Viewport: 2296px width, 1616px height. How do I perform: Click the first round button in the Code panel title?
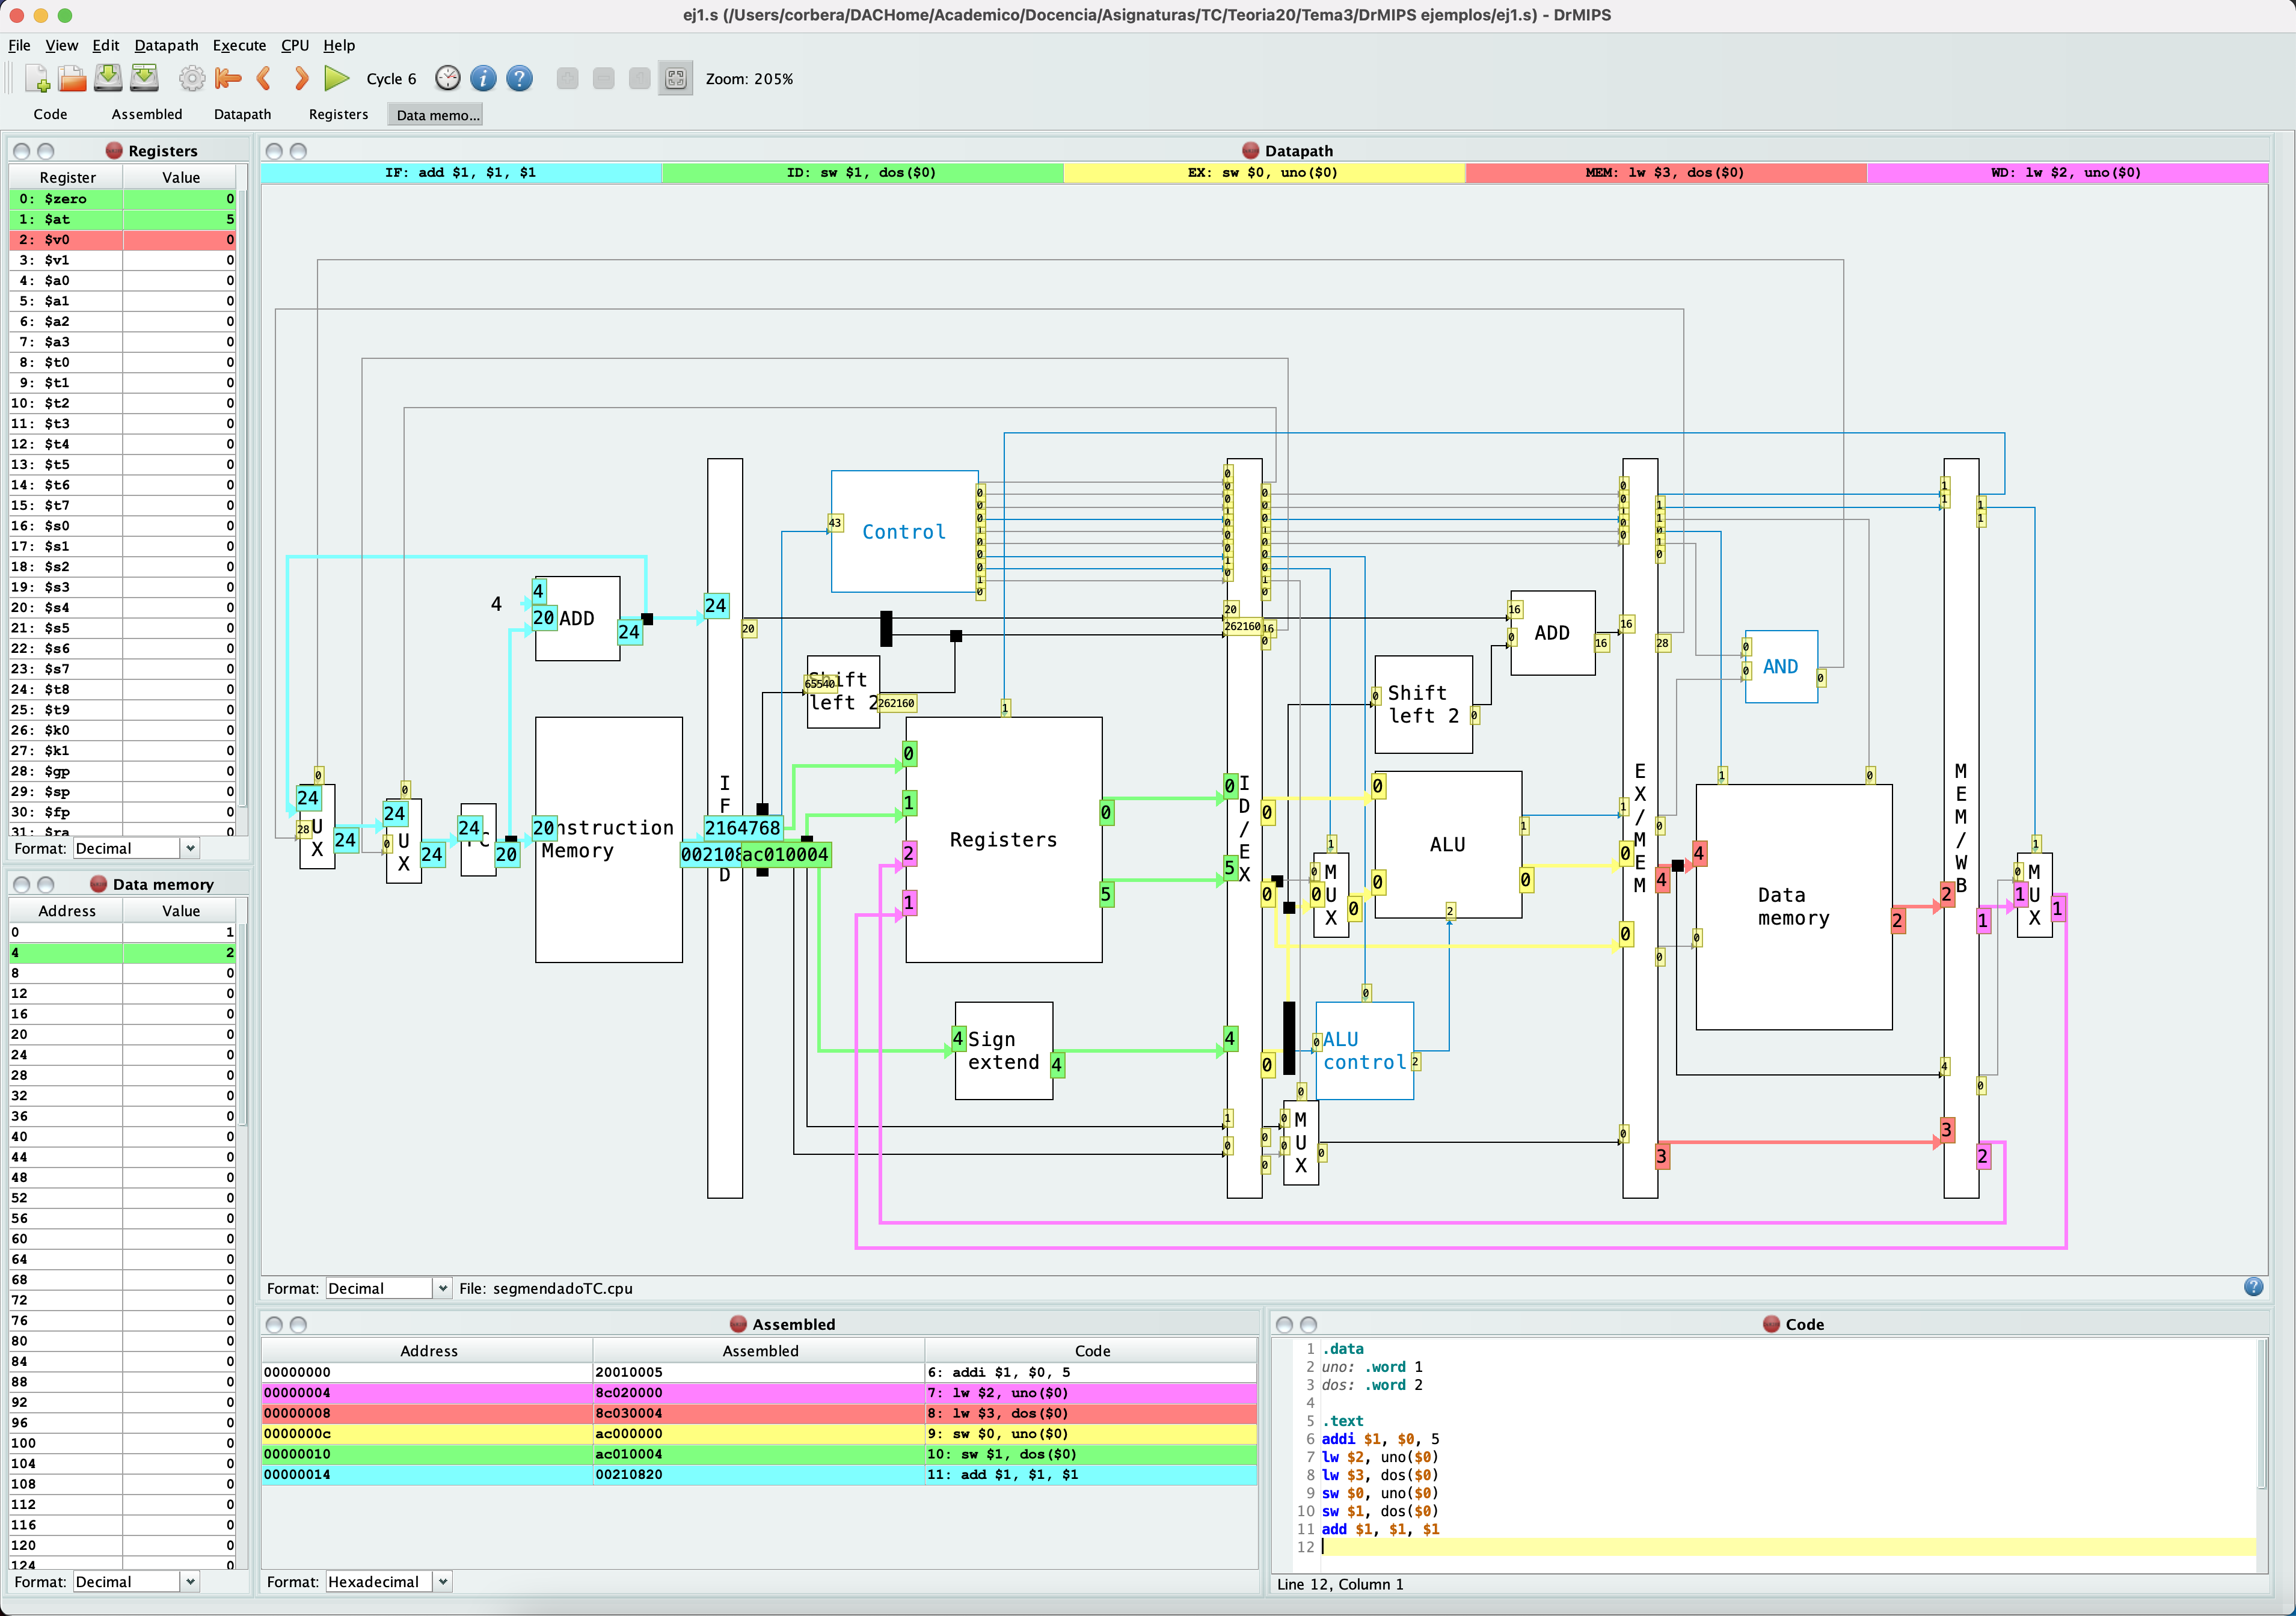1284,1324
